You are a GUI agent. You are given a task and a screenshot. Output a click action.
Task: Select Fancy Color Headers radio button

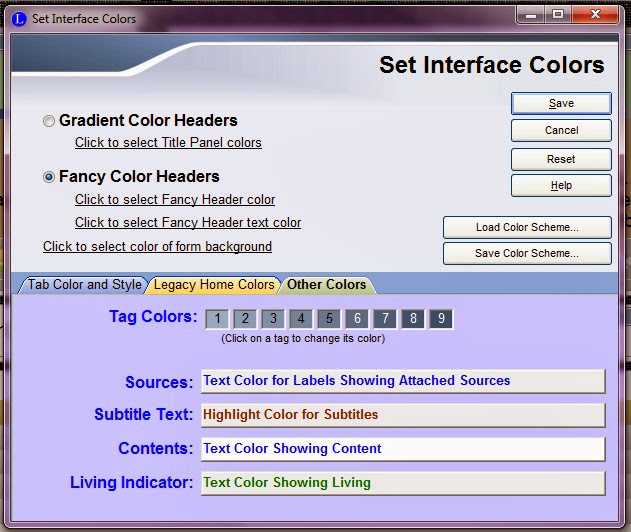coord(49,177)
